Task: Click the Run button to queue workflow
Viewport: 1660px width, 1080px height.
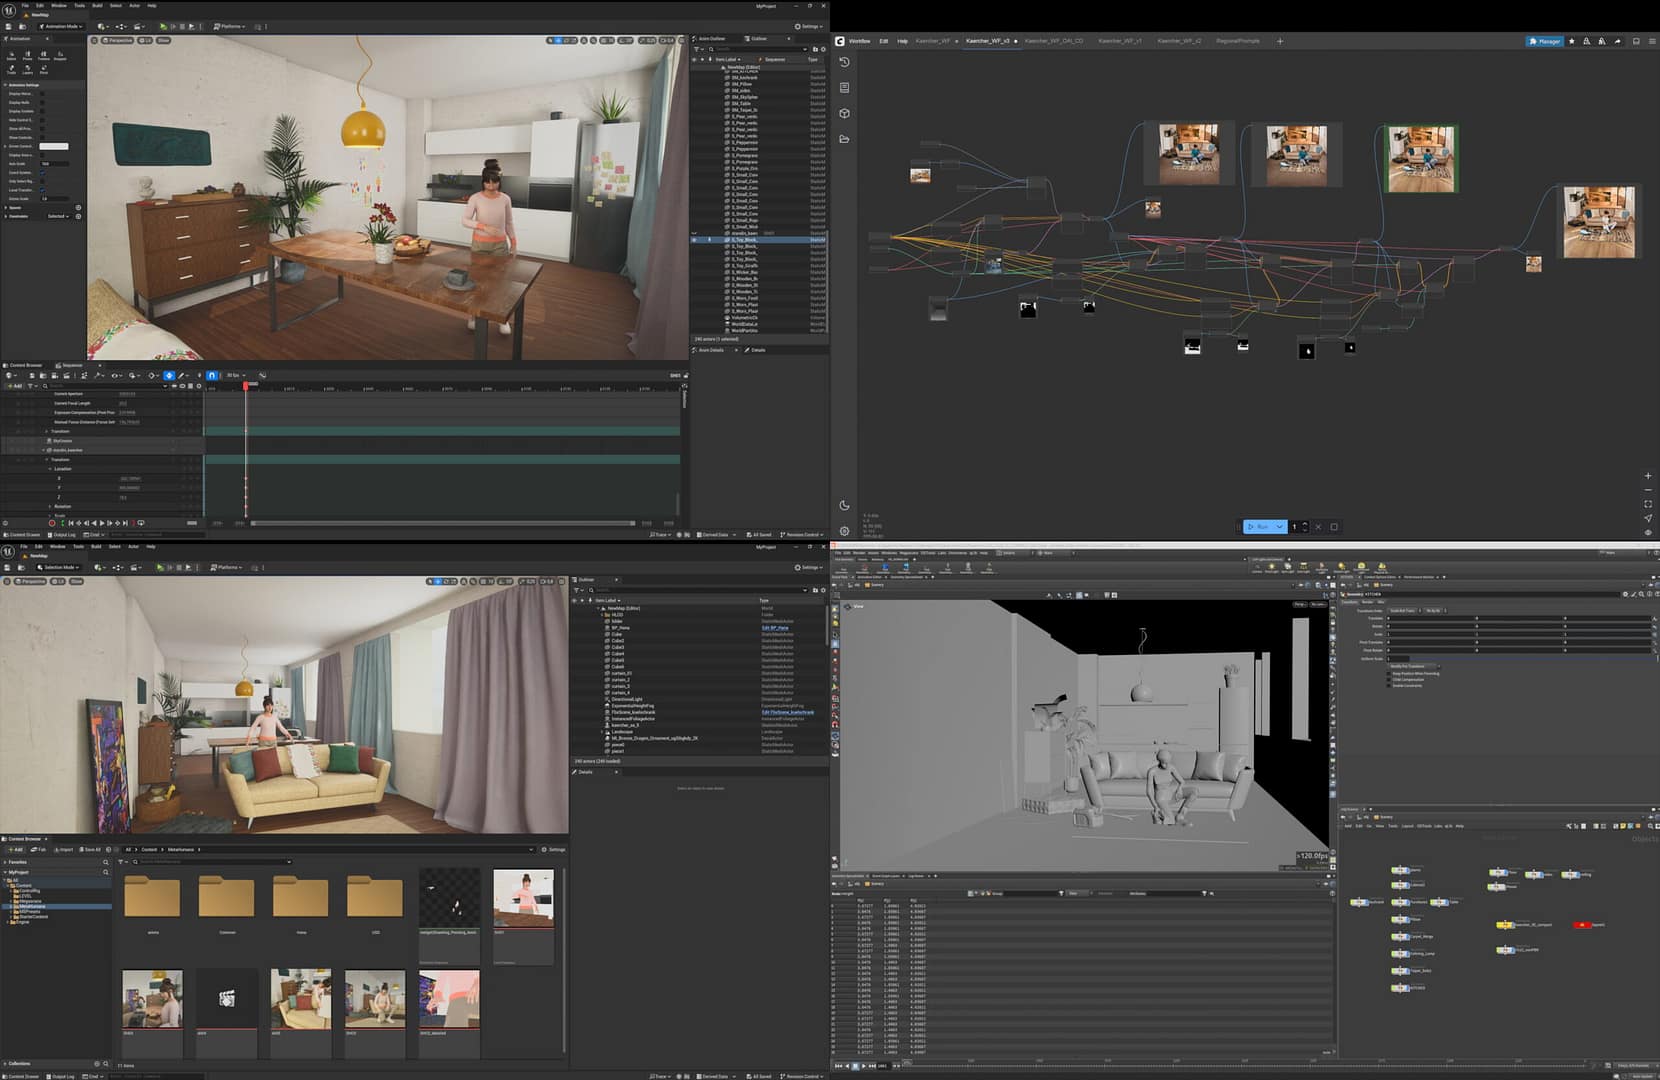Action: (x=1258, y=527)
